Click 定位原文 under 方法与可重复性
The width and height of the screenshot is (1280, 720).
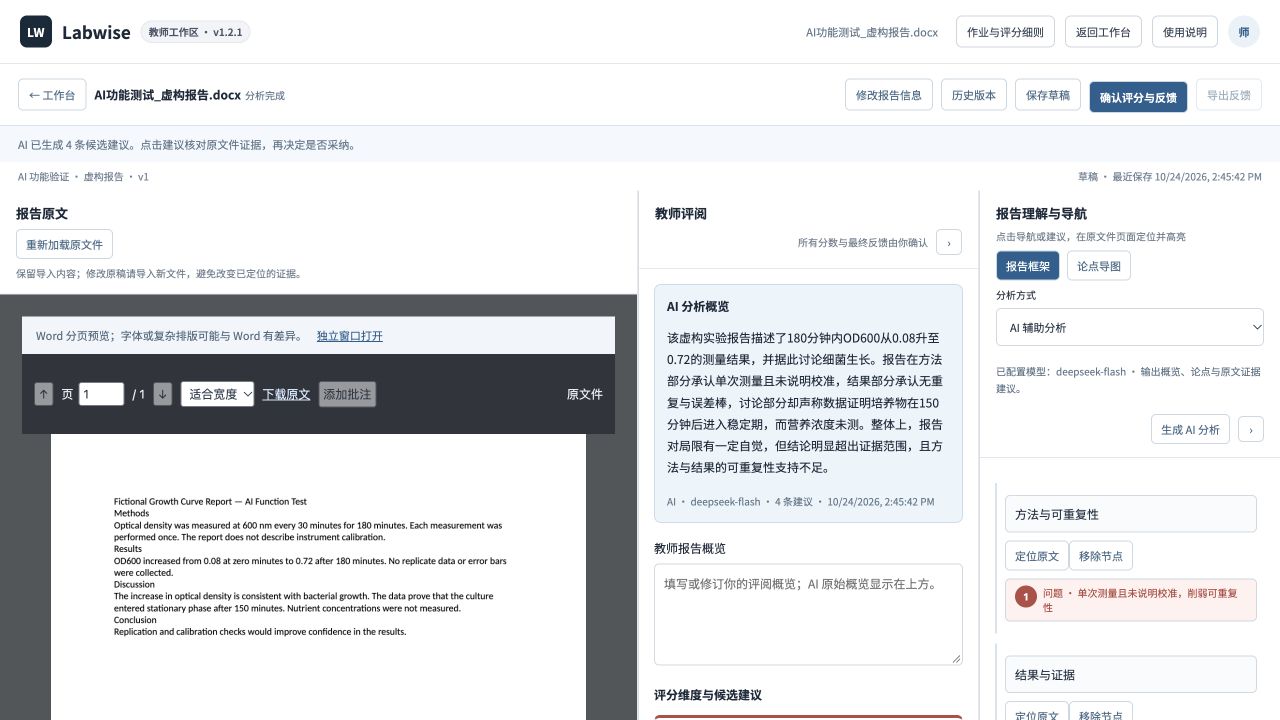pyautogui.click(x=1037, y=556)
